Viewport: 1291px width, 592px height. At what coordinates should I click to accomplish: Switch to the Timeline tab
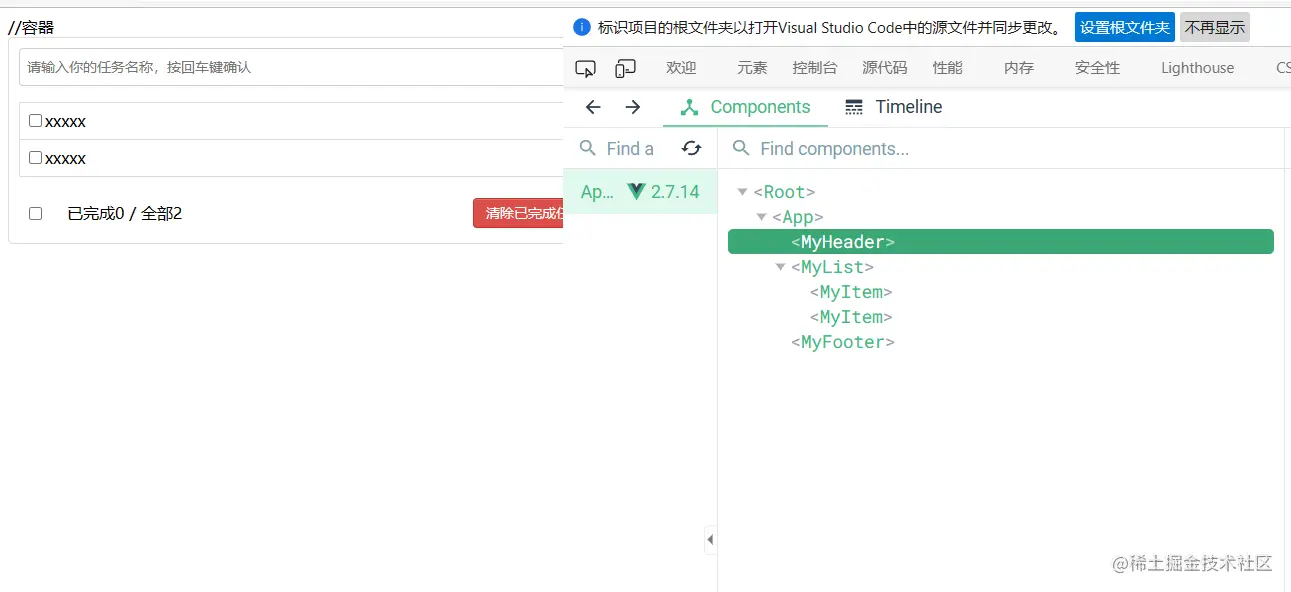tap(893, 107)
